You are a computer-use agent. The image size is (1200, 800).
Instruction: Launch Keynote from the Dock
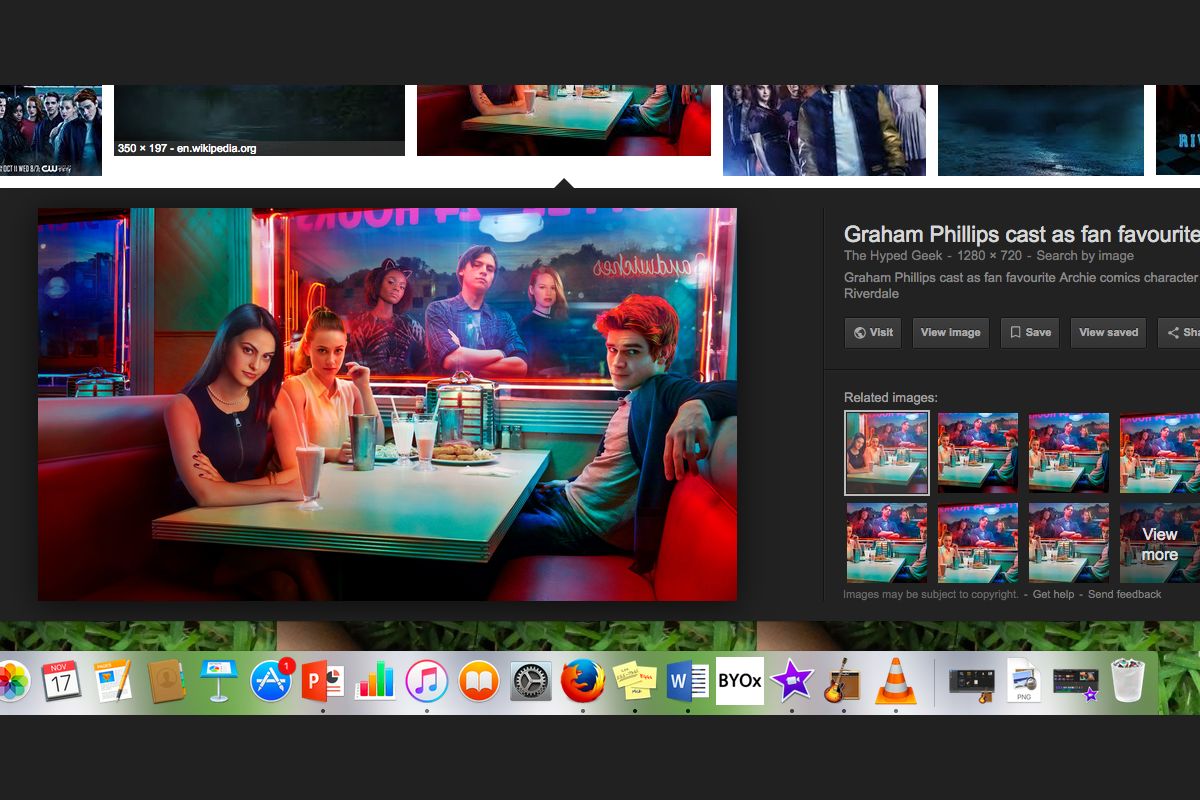pos(218,681)
